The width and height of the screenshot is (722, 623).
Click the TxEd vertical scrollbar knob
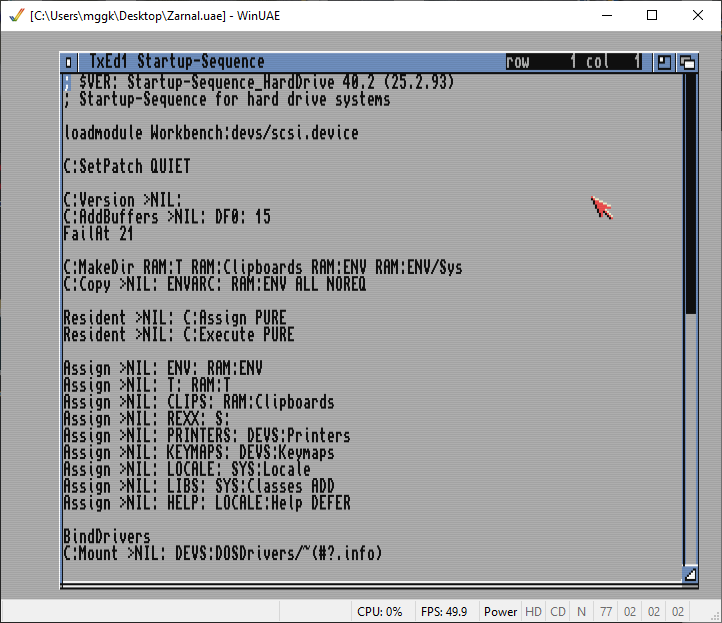pyautogui.click(x=690, y=193)
